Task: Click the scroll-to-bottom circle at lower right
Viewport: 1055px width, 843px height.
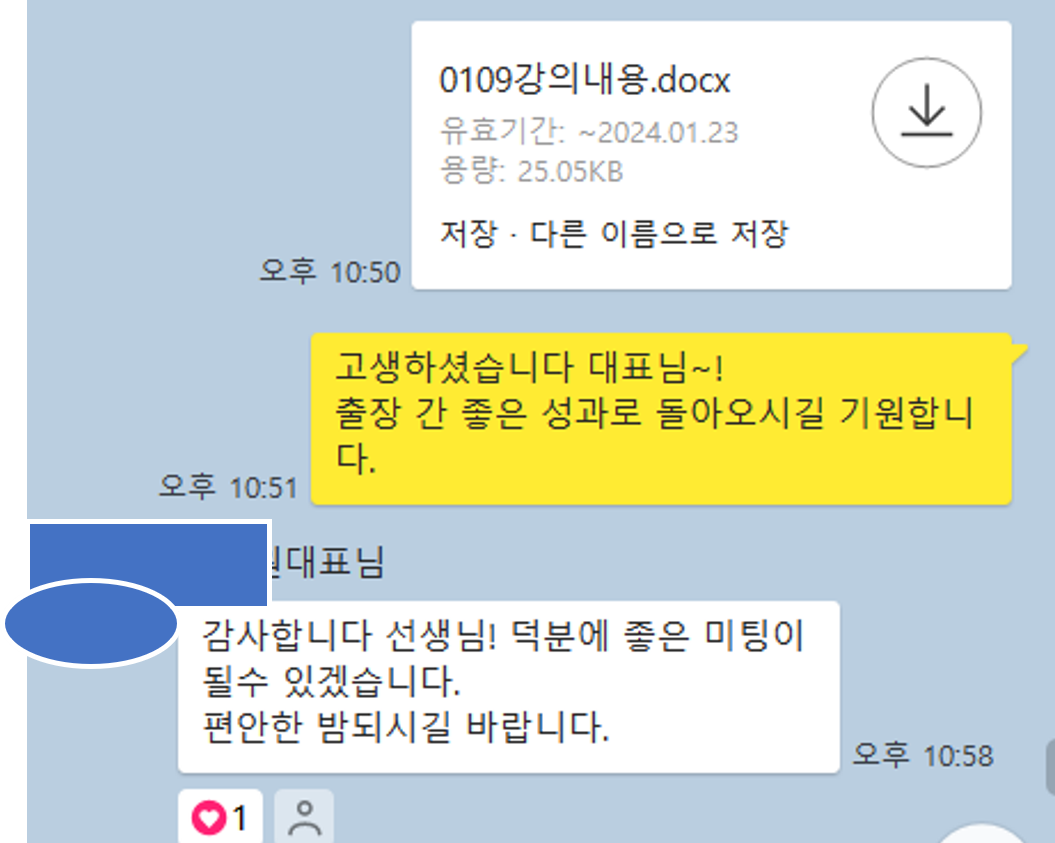Action: (x=984, y=833)
